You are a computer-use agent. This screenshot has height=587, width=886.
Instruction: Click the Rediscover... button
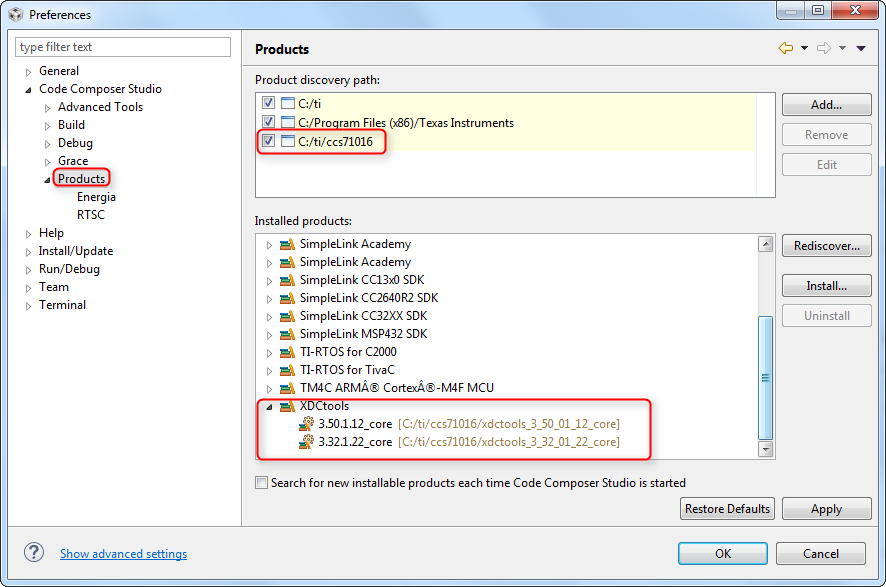[827, 246]
